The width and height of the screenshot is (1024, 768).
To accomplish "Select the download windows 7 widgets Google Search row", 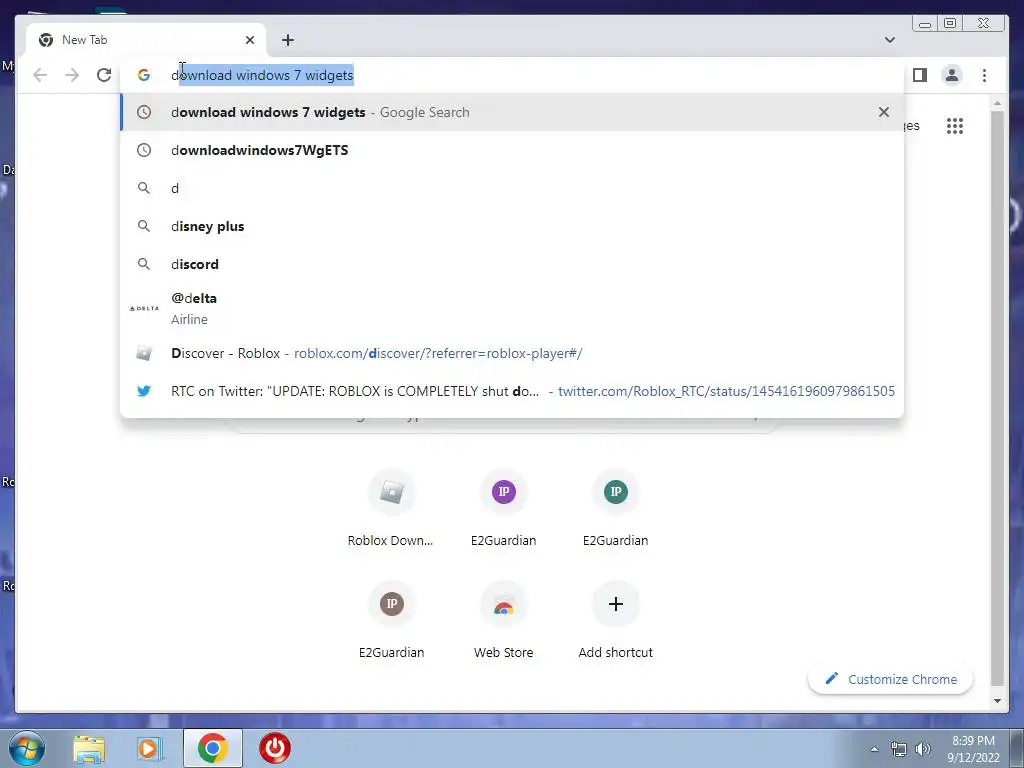I will click(512, 112).
